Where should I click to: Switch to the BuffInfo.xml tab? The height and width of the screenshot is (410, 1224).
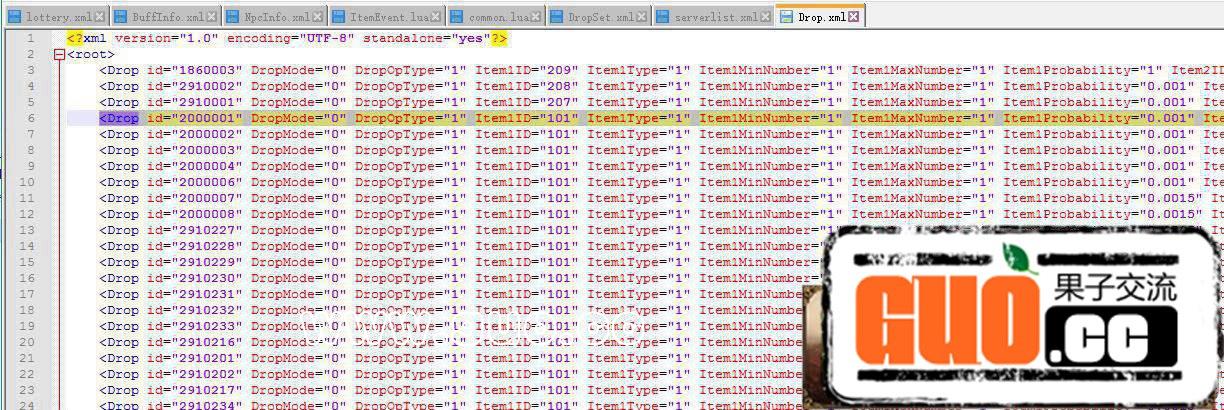coord(165,17)
